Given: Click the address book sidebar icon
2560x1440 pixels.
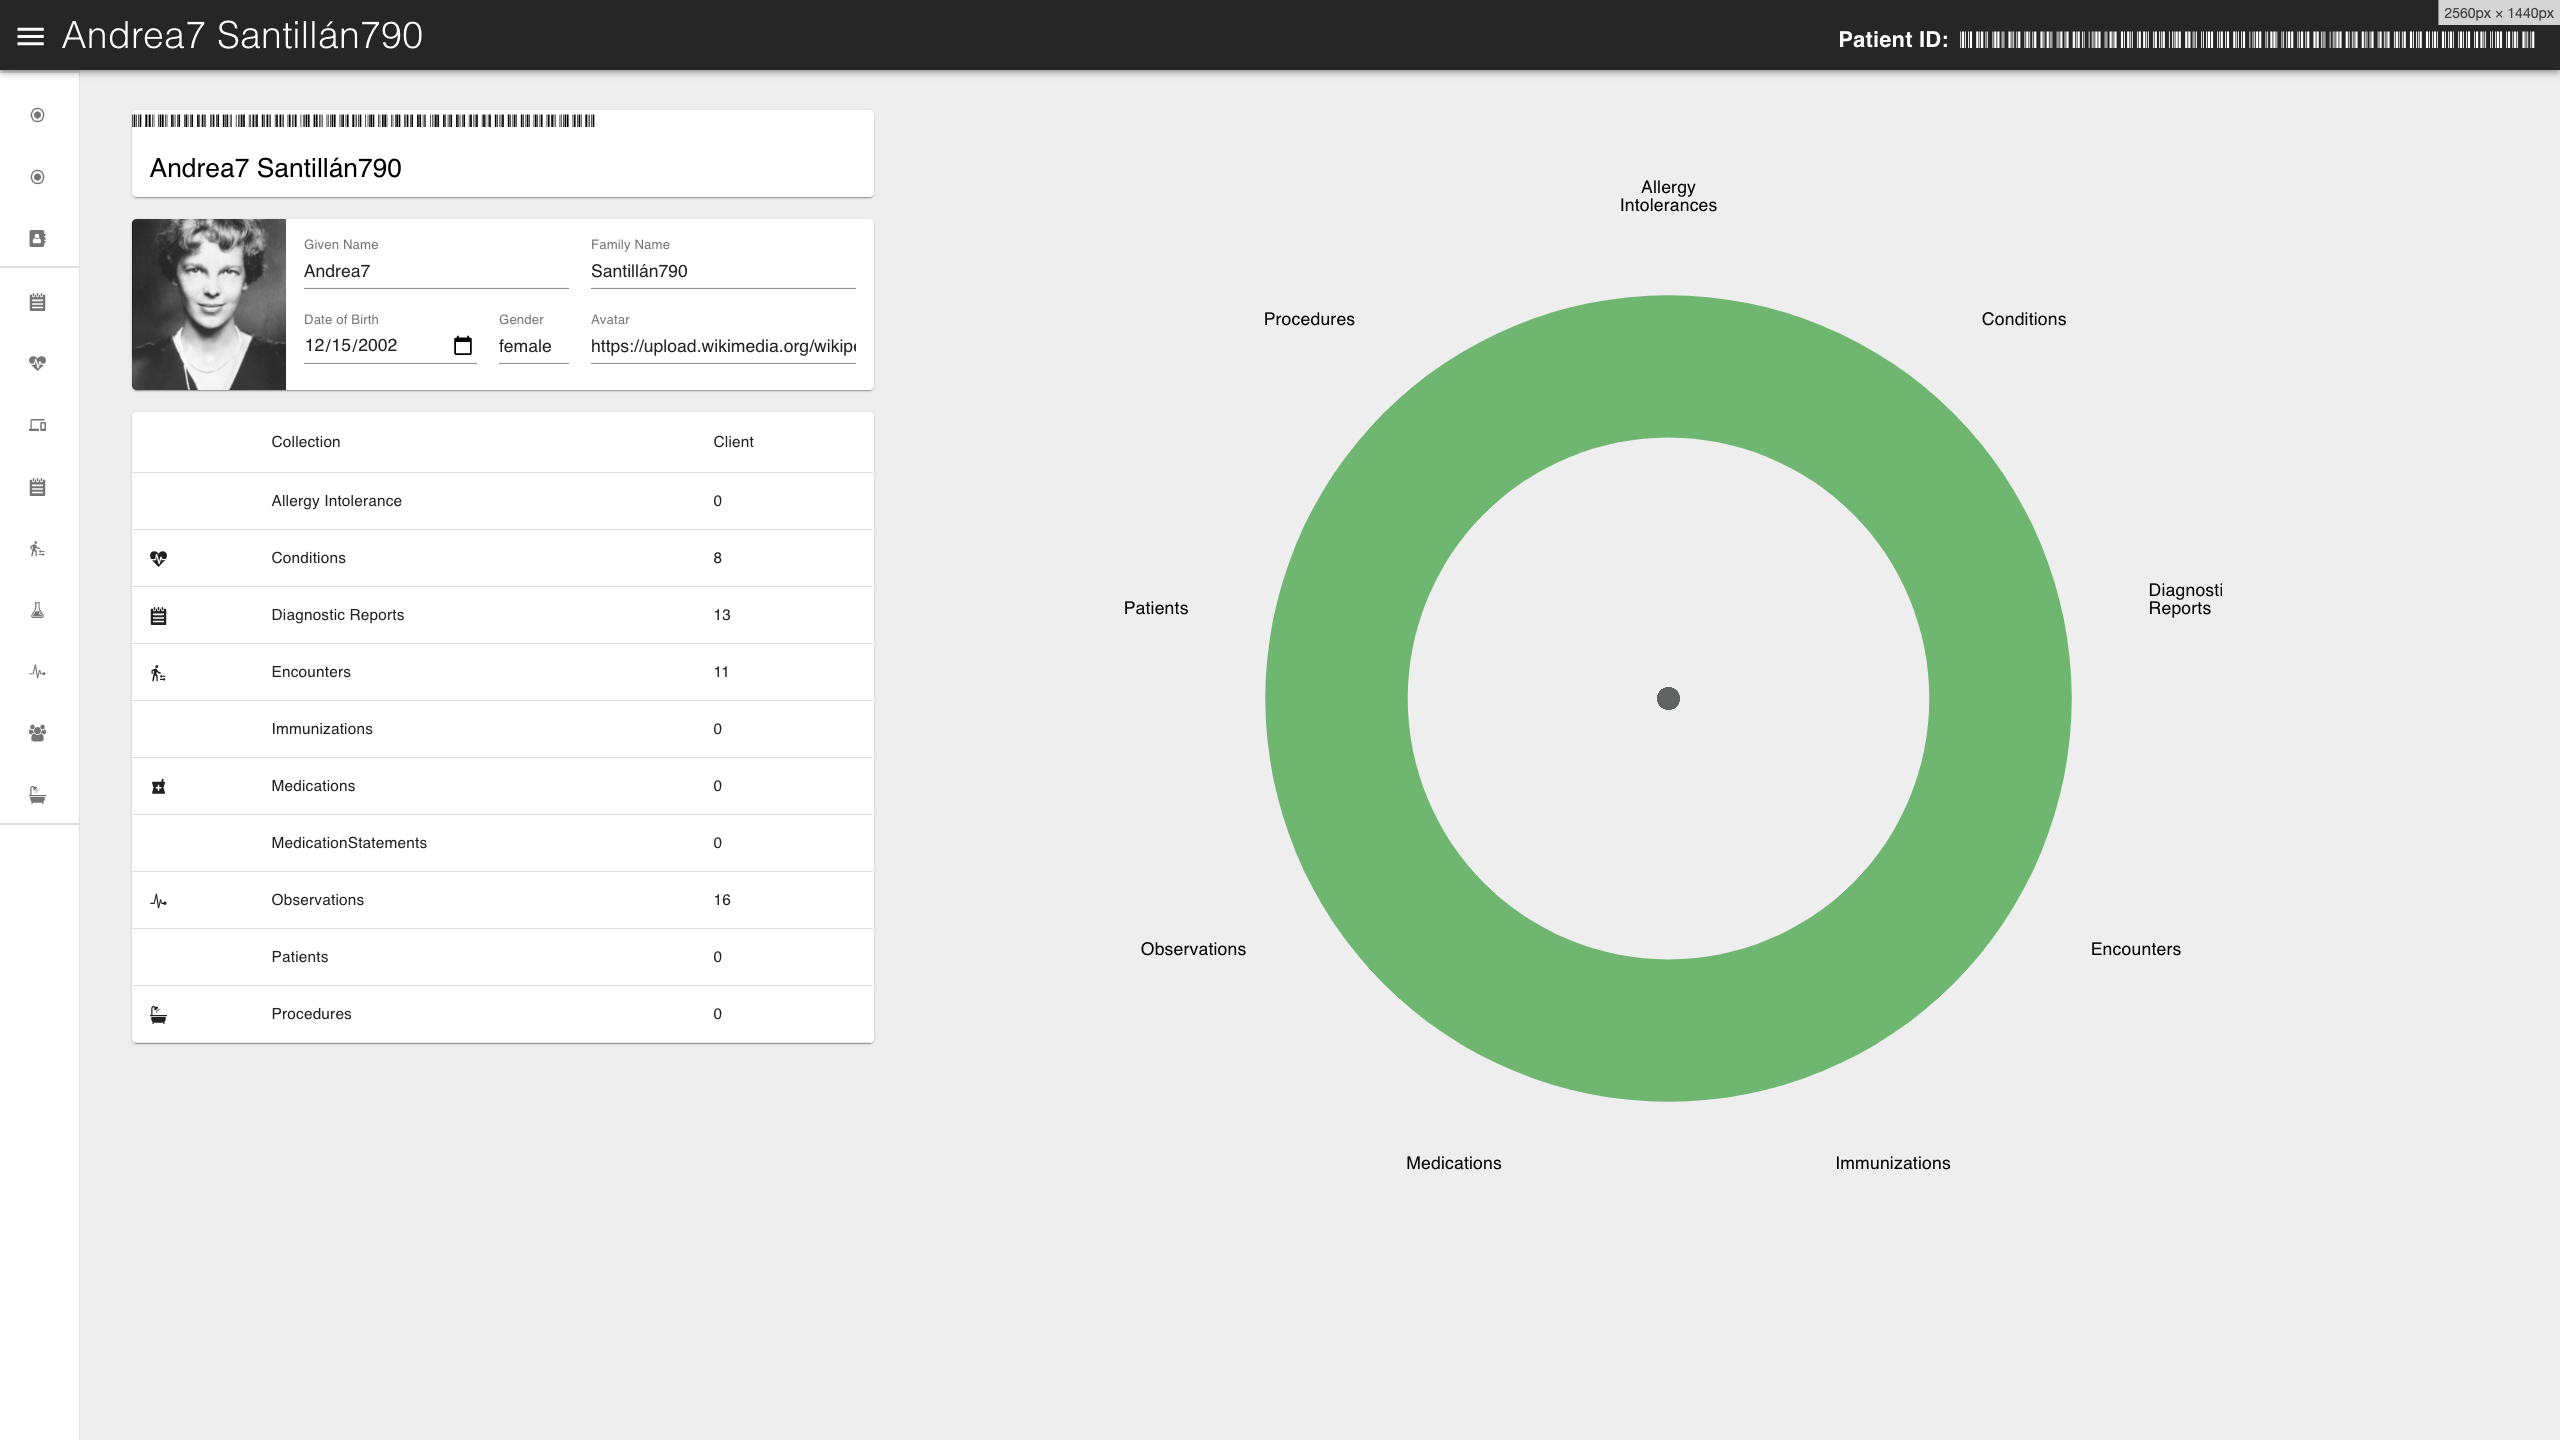Looking at the screenshot, I should [x=37, y=239].
